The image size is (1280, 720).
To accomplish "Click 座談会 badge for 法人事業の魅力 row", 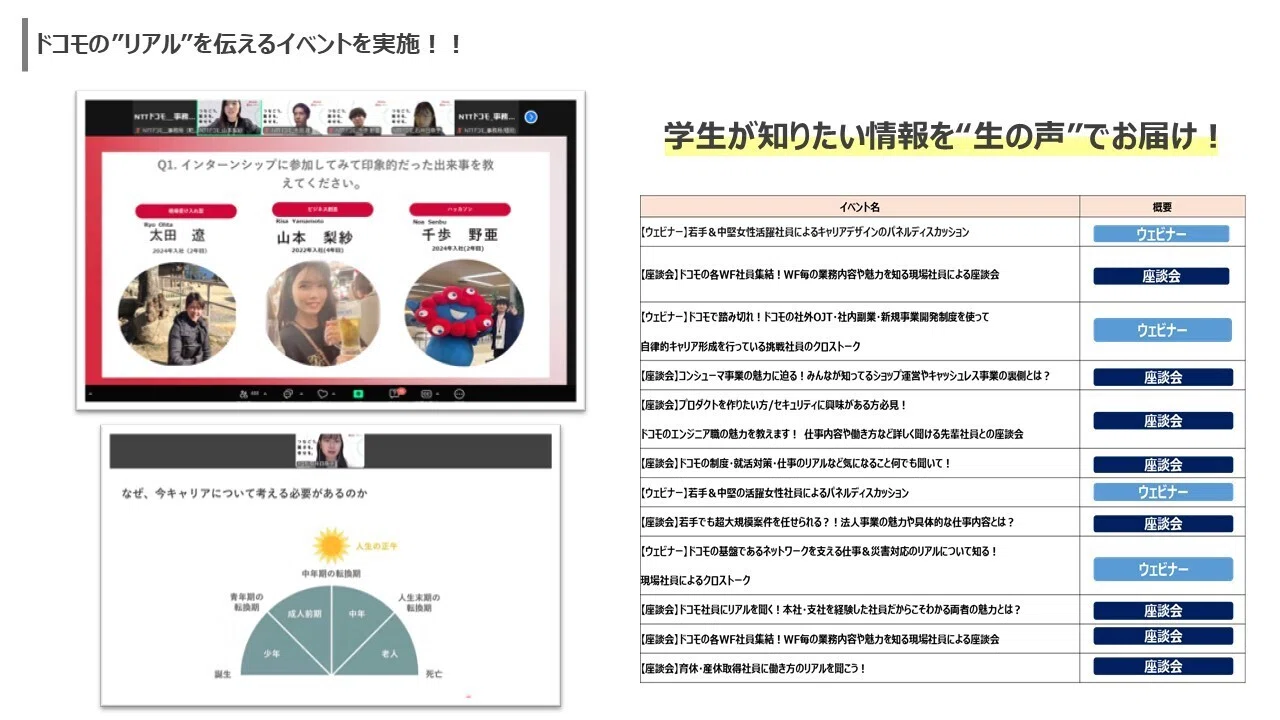I will [1163, 523].
